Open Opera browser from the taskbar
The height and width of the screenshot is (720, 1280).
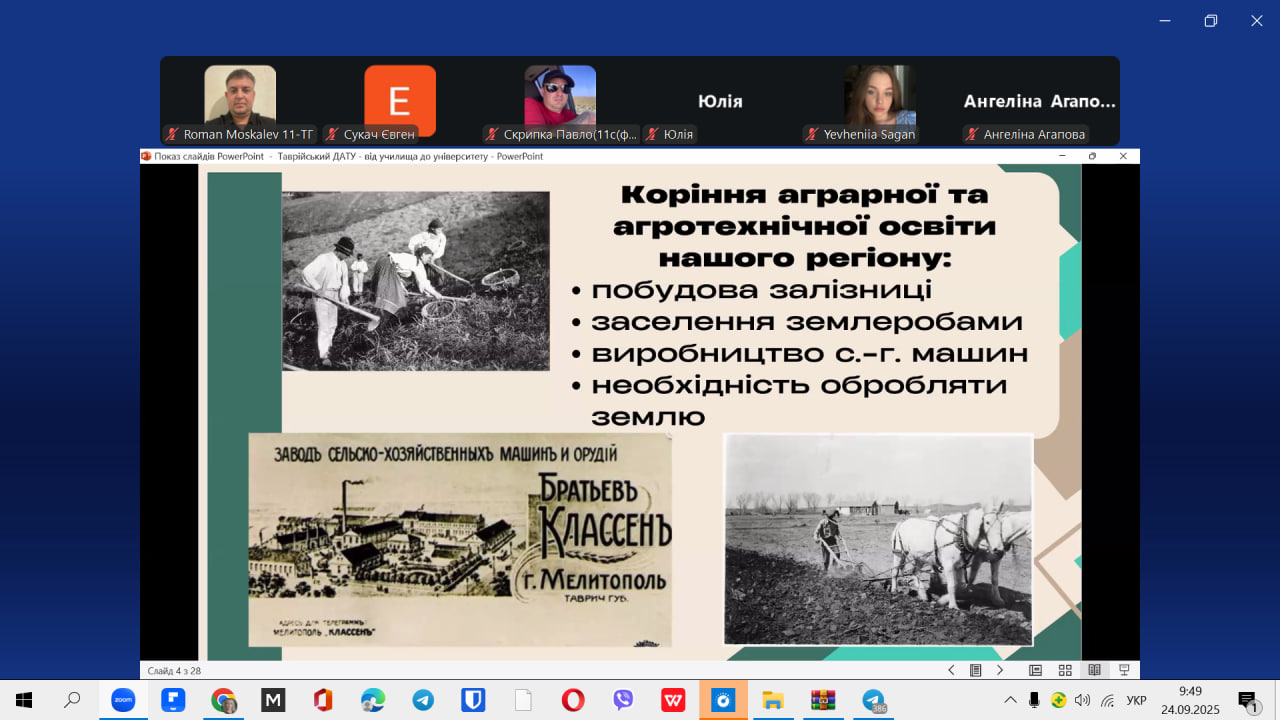(x=573, y=700)
